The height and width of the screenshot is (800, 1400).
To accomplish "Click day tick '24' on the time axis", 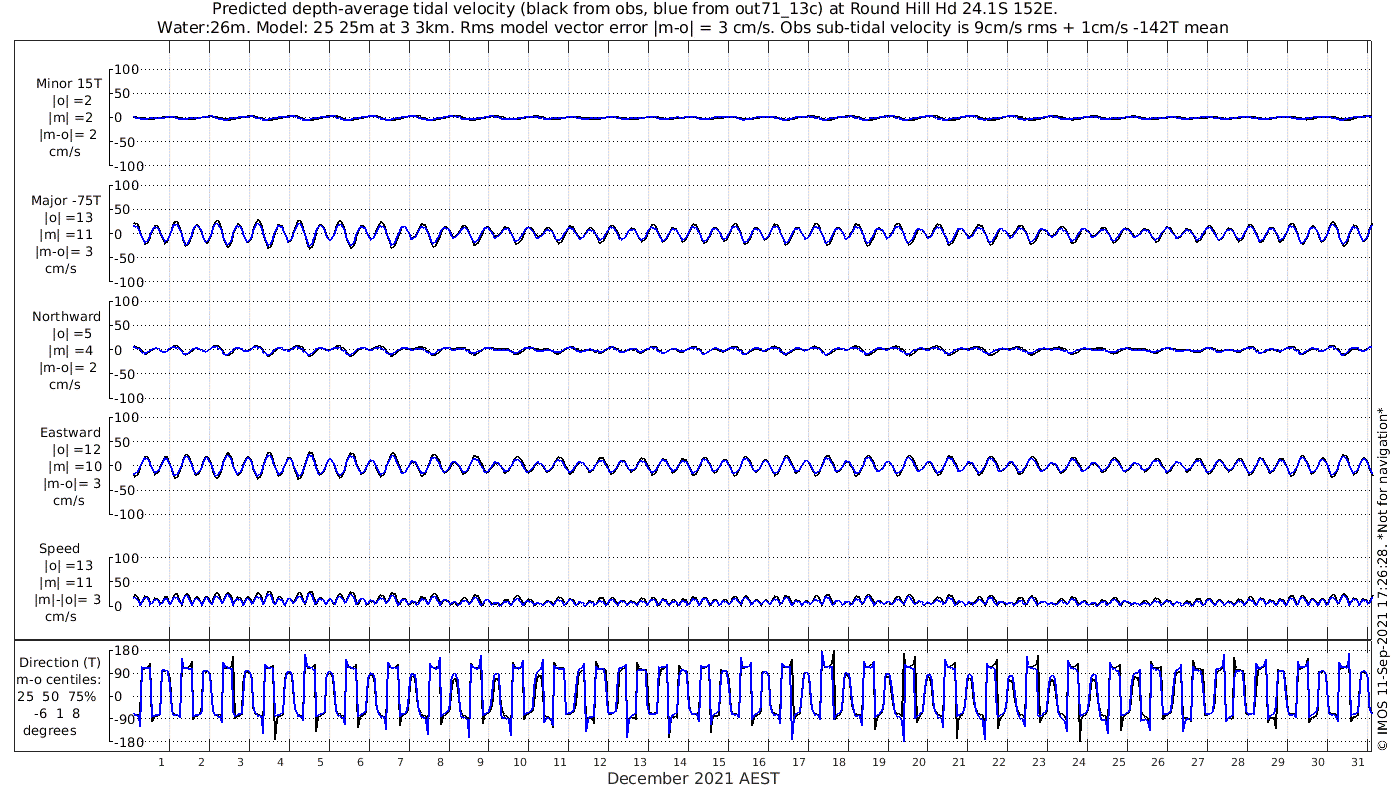I will click(1078, 762).
